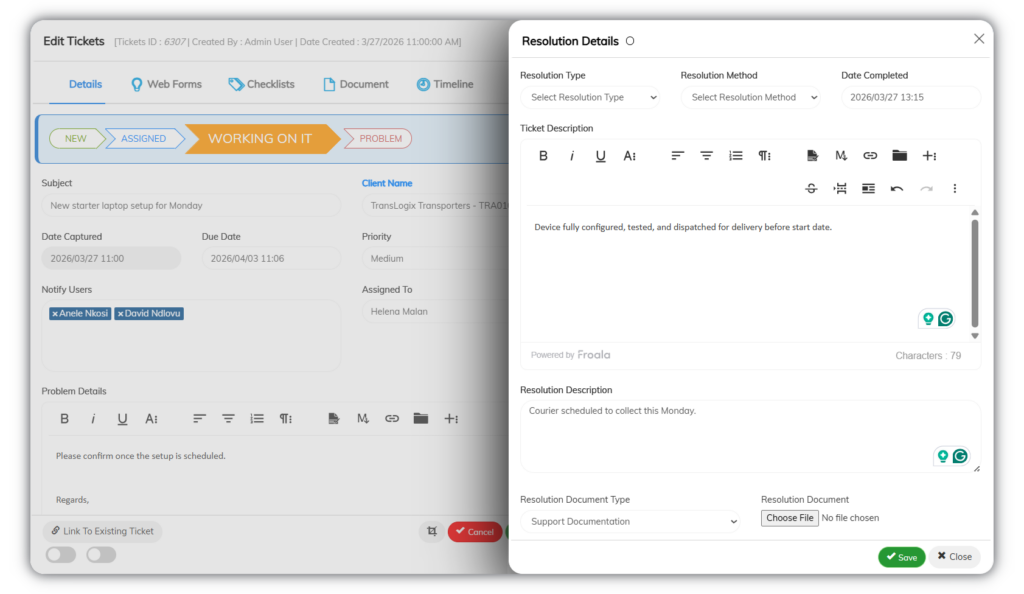The image size is (1024, 594).
Task: Switch to the Details tab
Action: [86, 84]
